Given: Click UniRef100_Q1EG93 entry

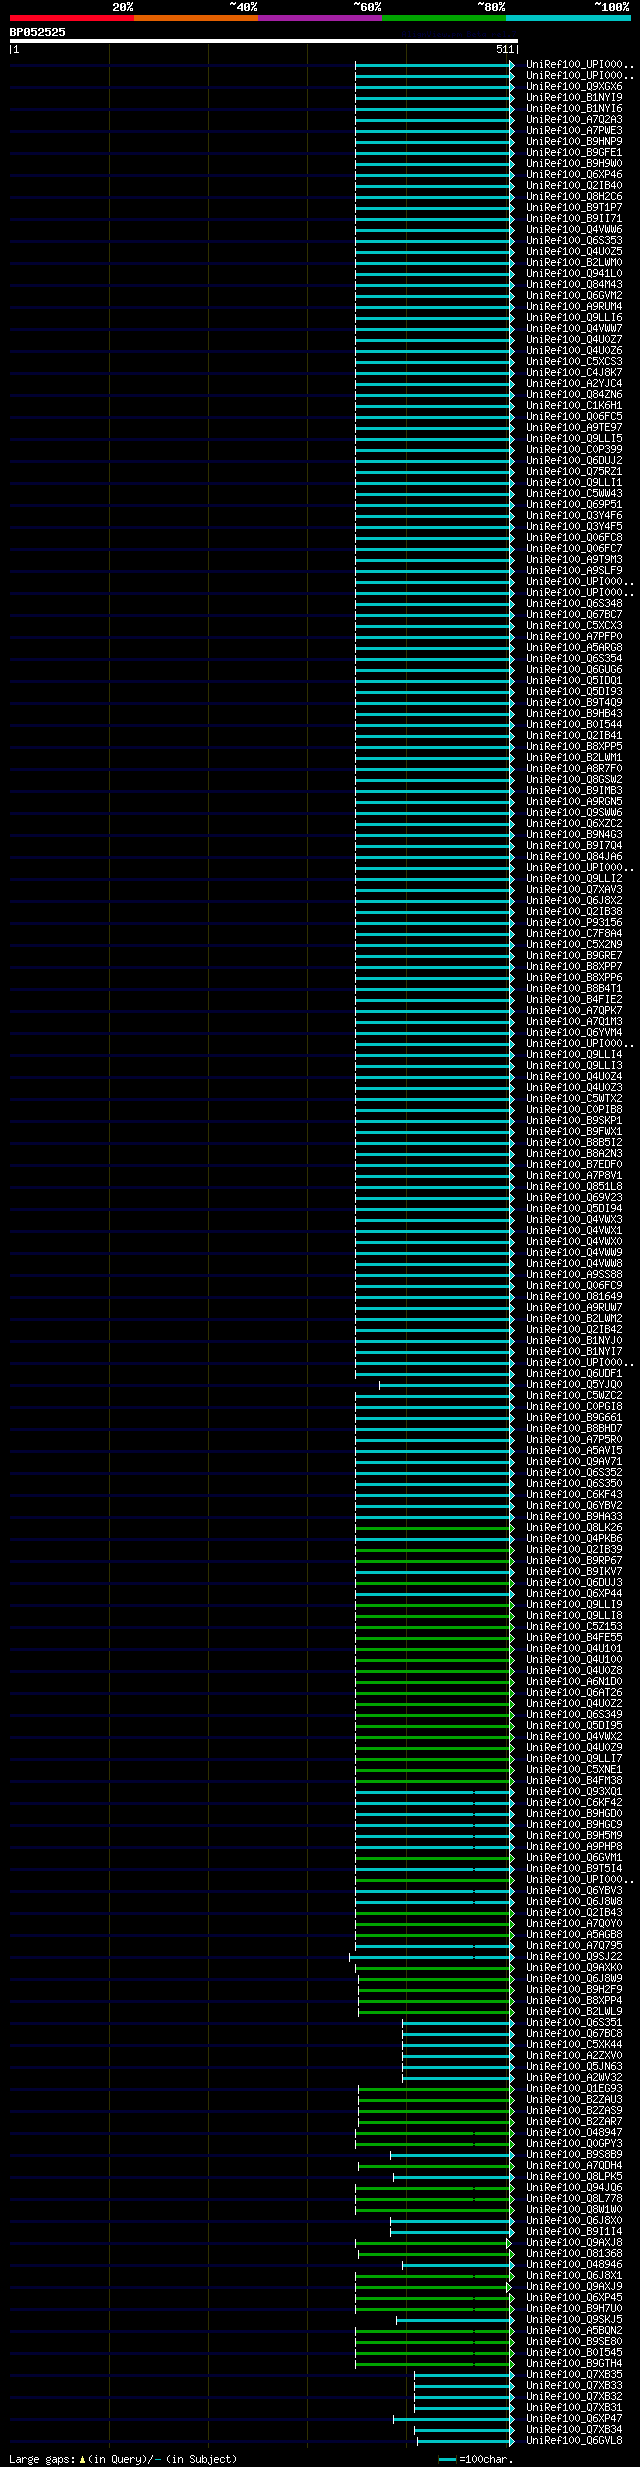Looking at the screenshot, I should pyautogui.click(x=574, y=2089).
